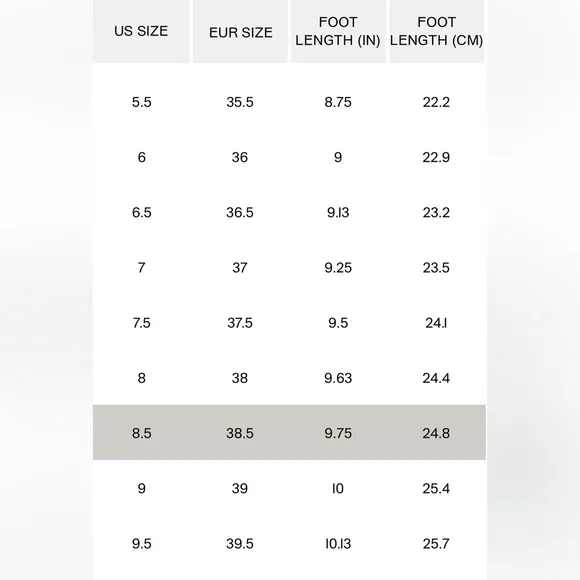Click the FOOT LENGTH (CM) header
This screenshot has width=580, height=580.
point(436,31)
